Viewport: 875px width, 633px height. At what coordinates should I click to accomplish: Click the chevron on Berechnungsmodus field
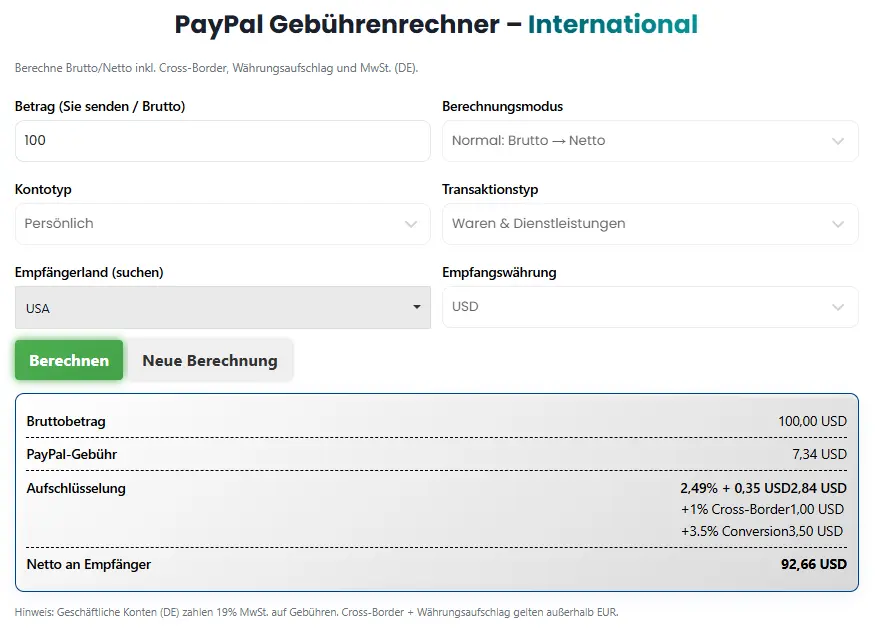pos(840,140)
